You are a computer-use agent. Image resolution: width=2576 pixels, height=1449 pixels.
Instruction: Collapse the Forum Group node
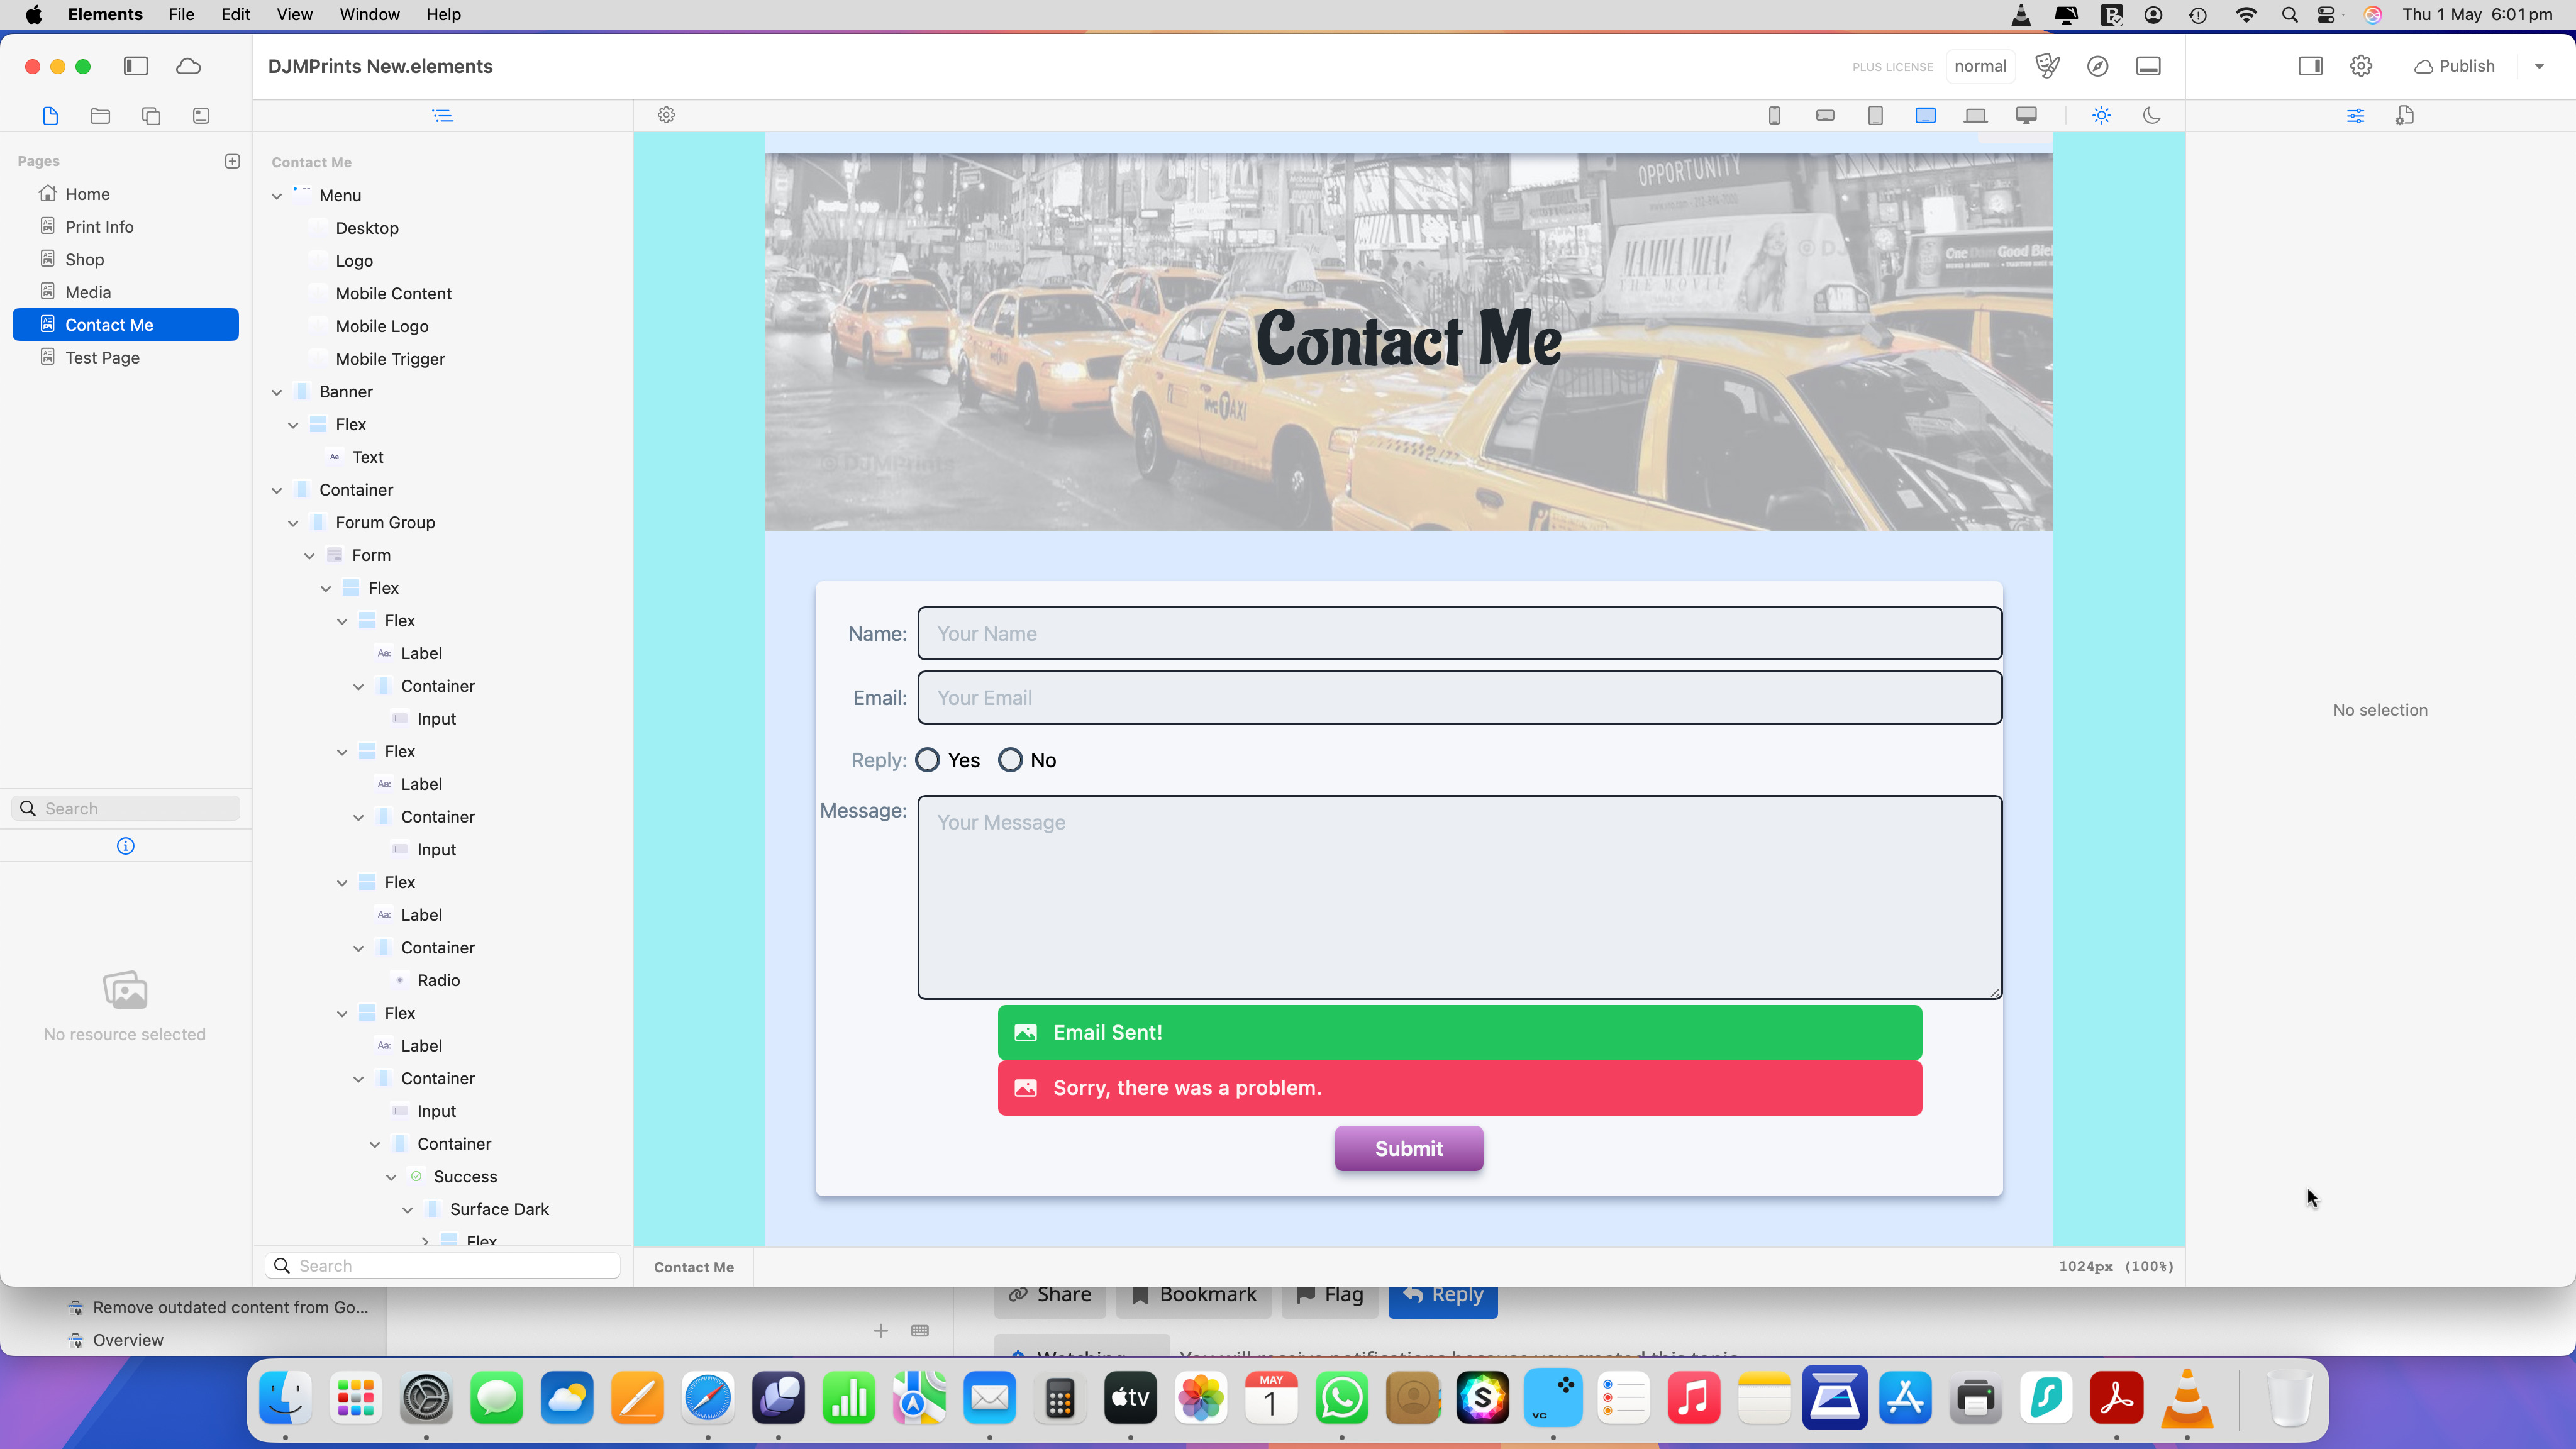click(x=293, y=523)
